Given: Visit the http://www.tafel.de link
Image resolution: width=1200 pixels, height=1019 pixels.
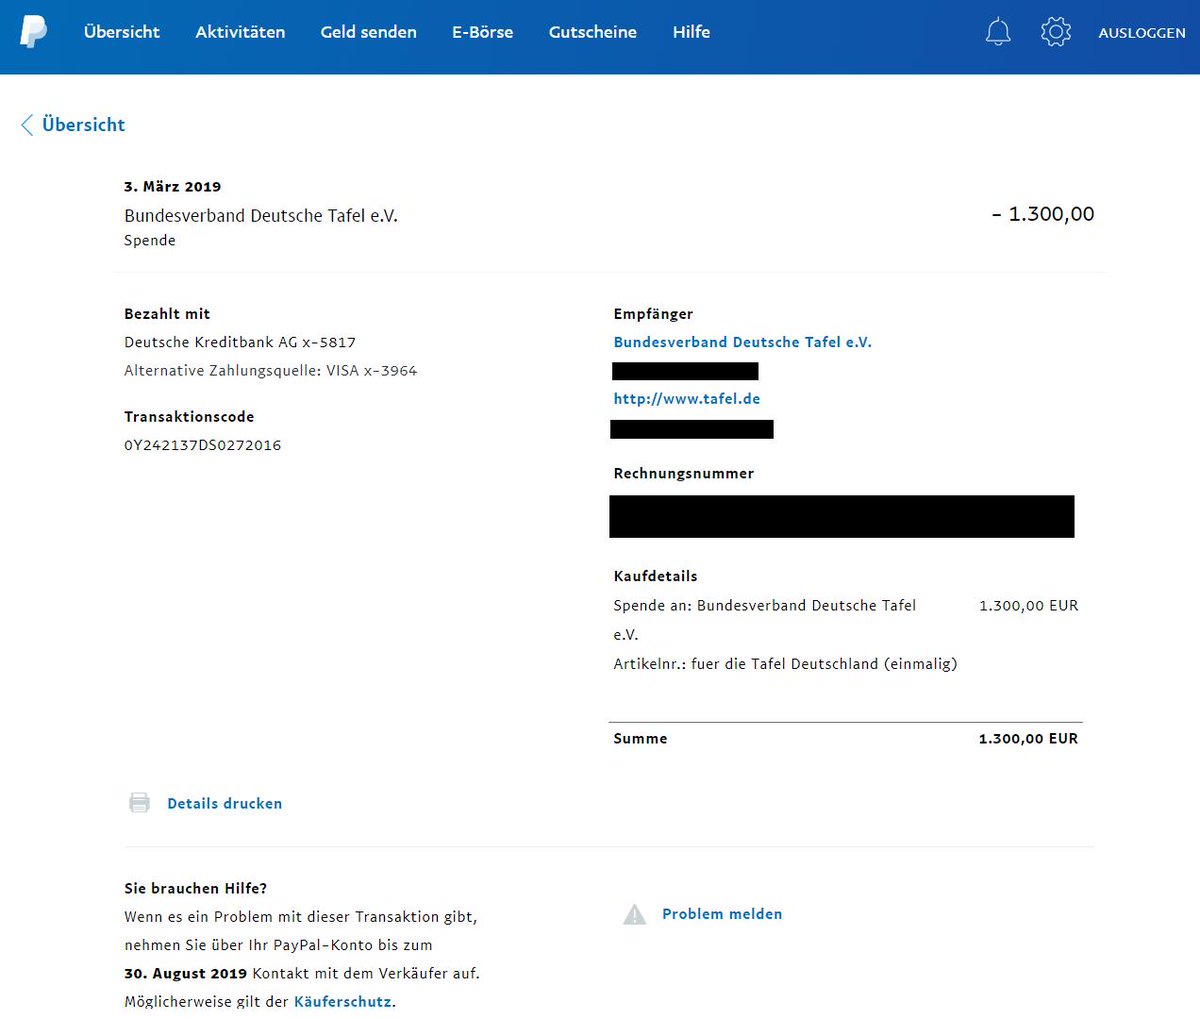Looking at the screenshot, I should pyautogui.click(x=687, y=398).
